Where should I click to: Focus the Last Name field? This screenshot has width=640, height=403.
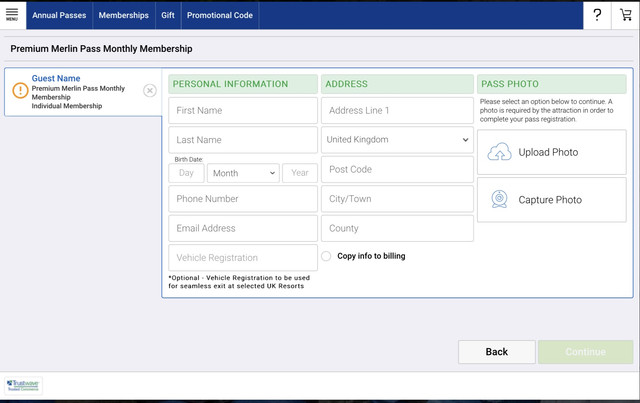[x=243, y=140]
